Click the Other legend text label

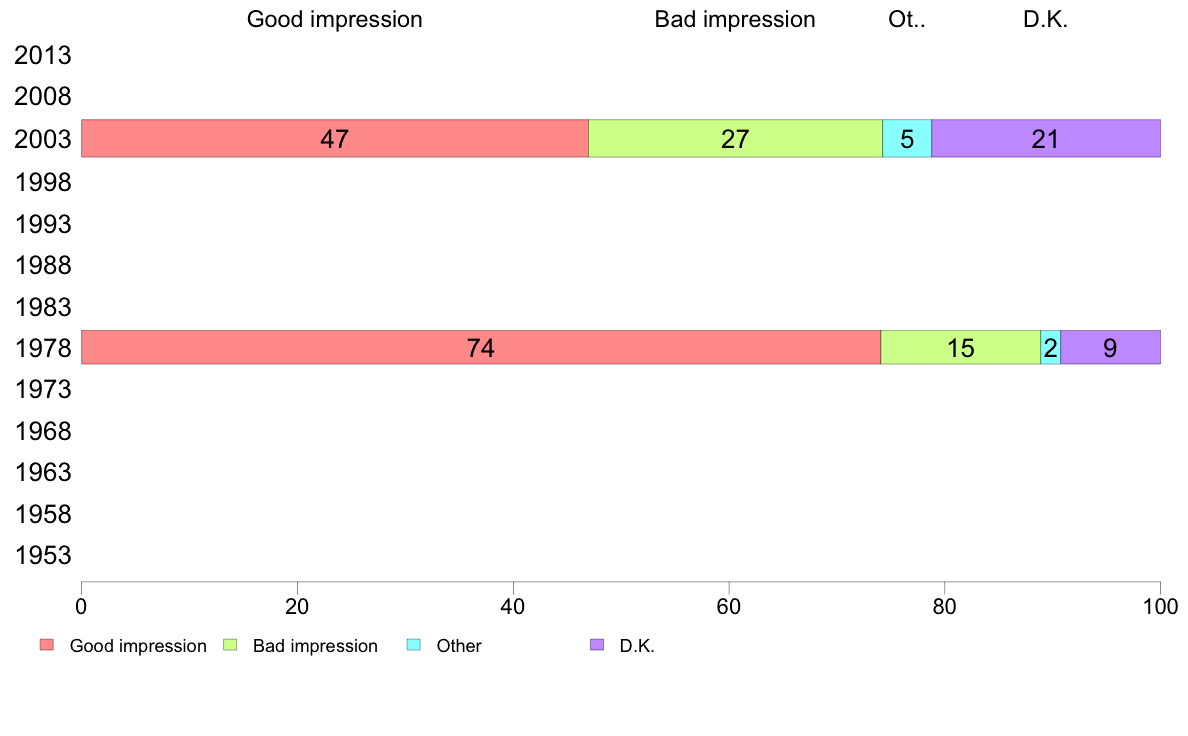459,646
